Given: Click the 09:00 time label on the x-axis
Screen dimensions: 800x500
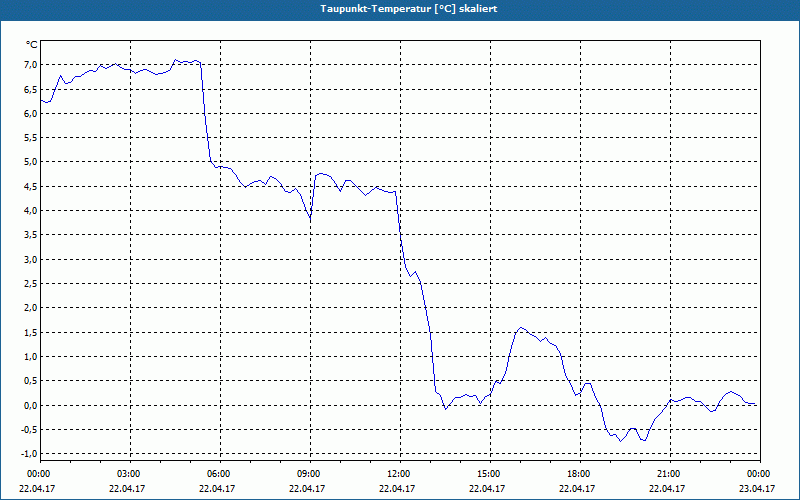Looking at the screenshot, I should (x=310, y=474).
